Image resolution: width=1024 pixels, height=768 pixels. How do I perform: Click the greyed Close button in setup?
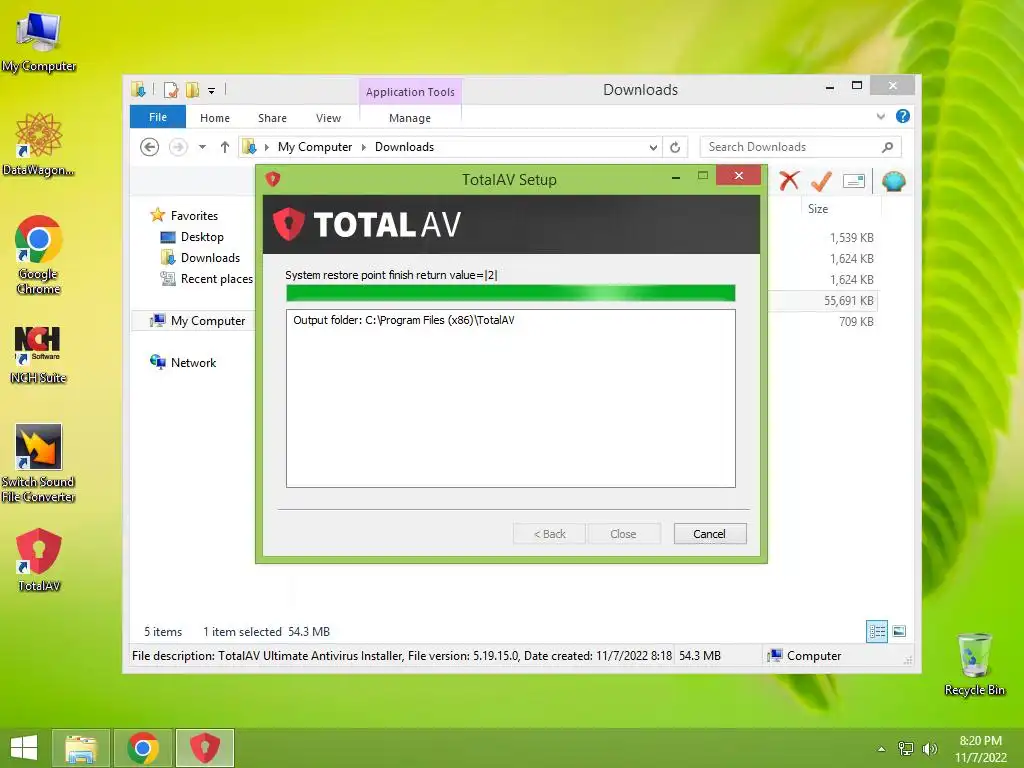click(623, 534)
